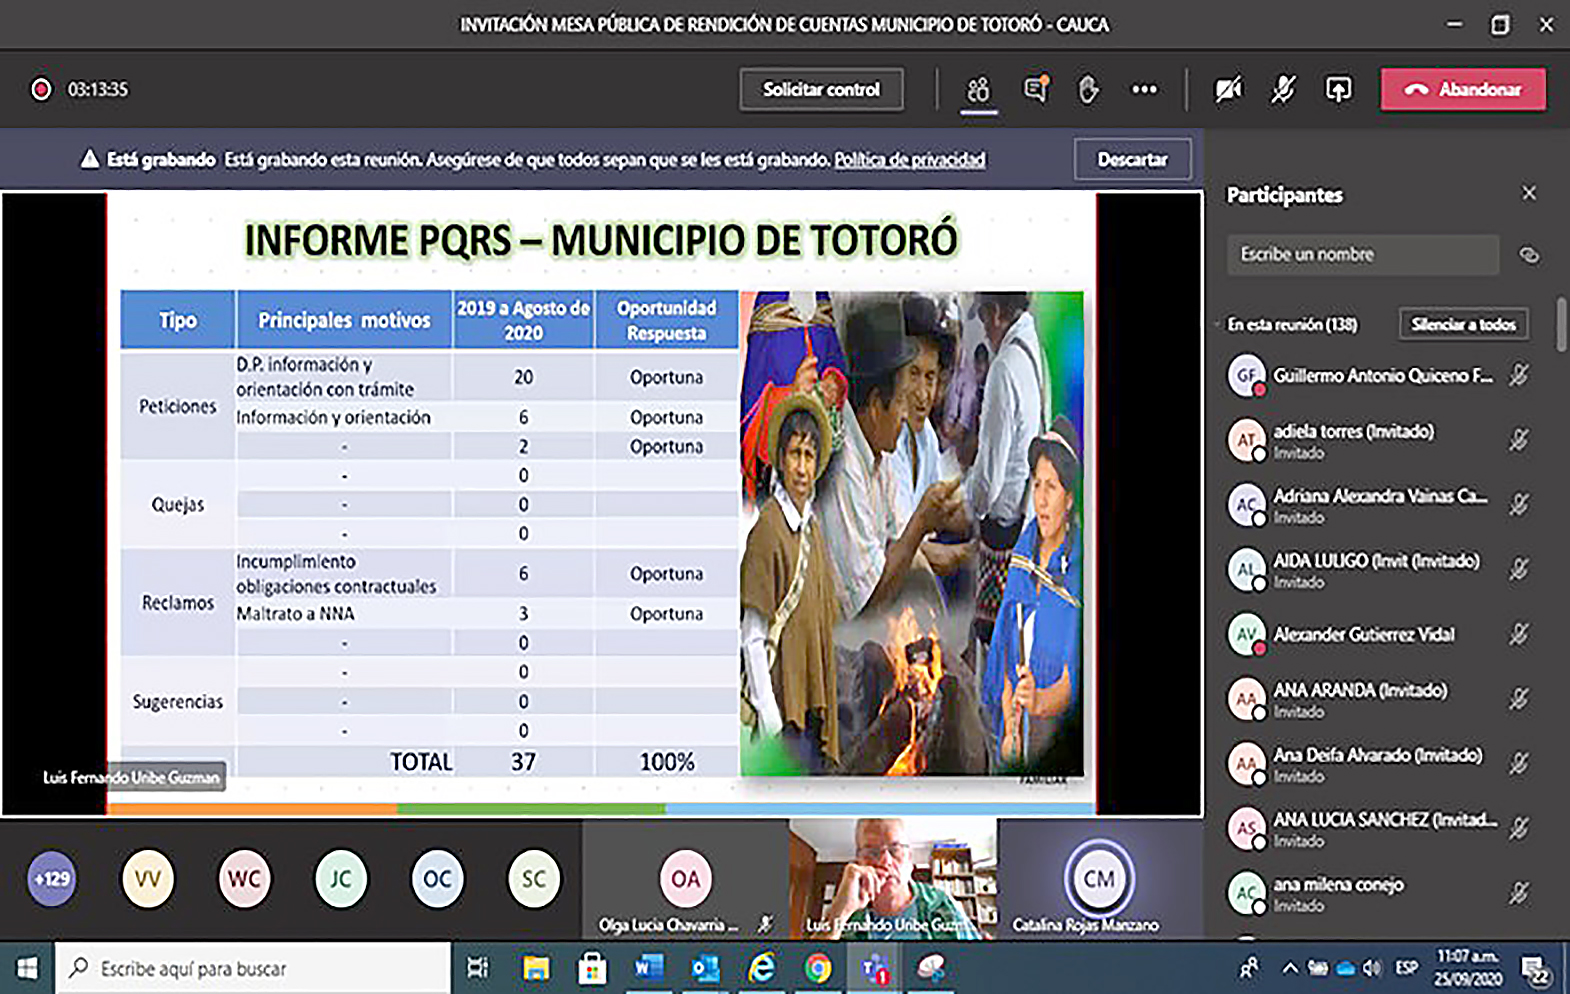Open the Política de privacidad link
The height and width of the screenshot is (994, 1570).
click(x=909, y=160)
